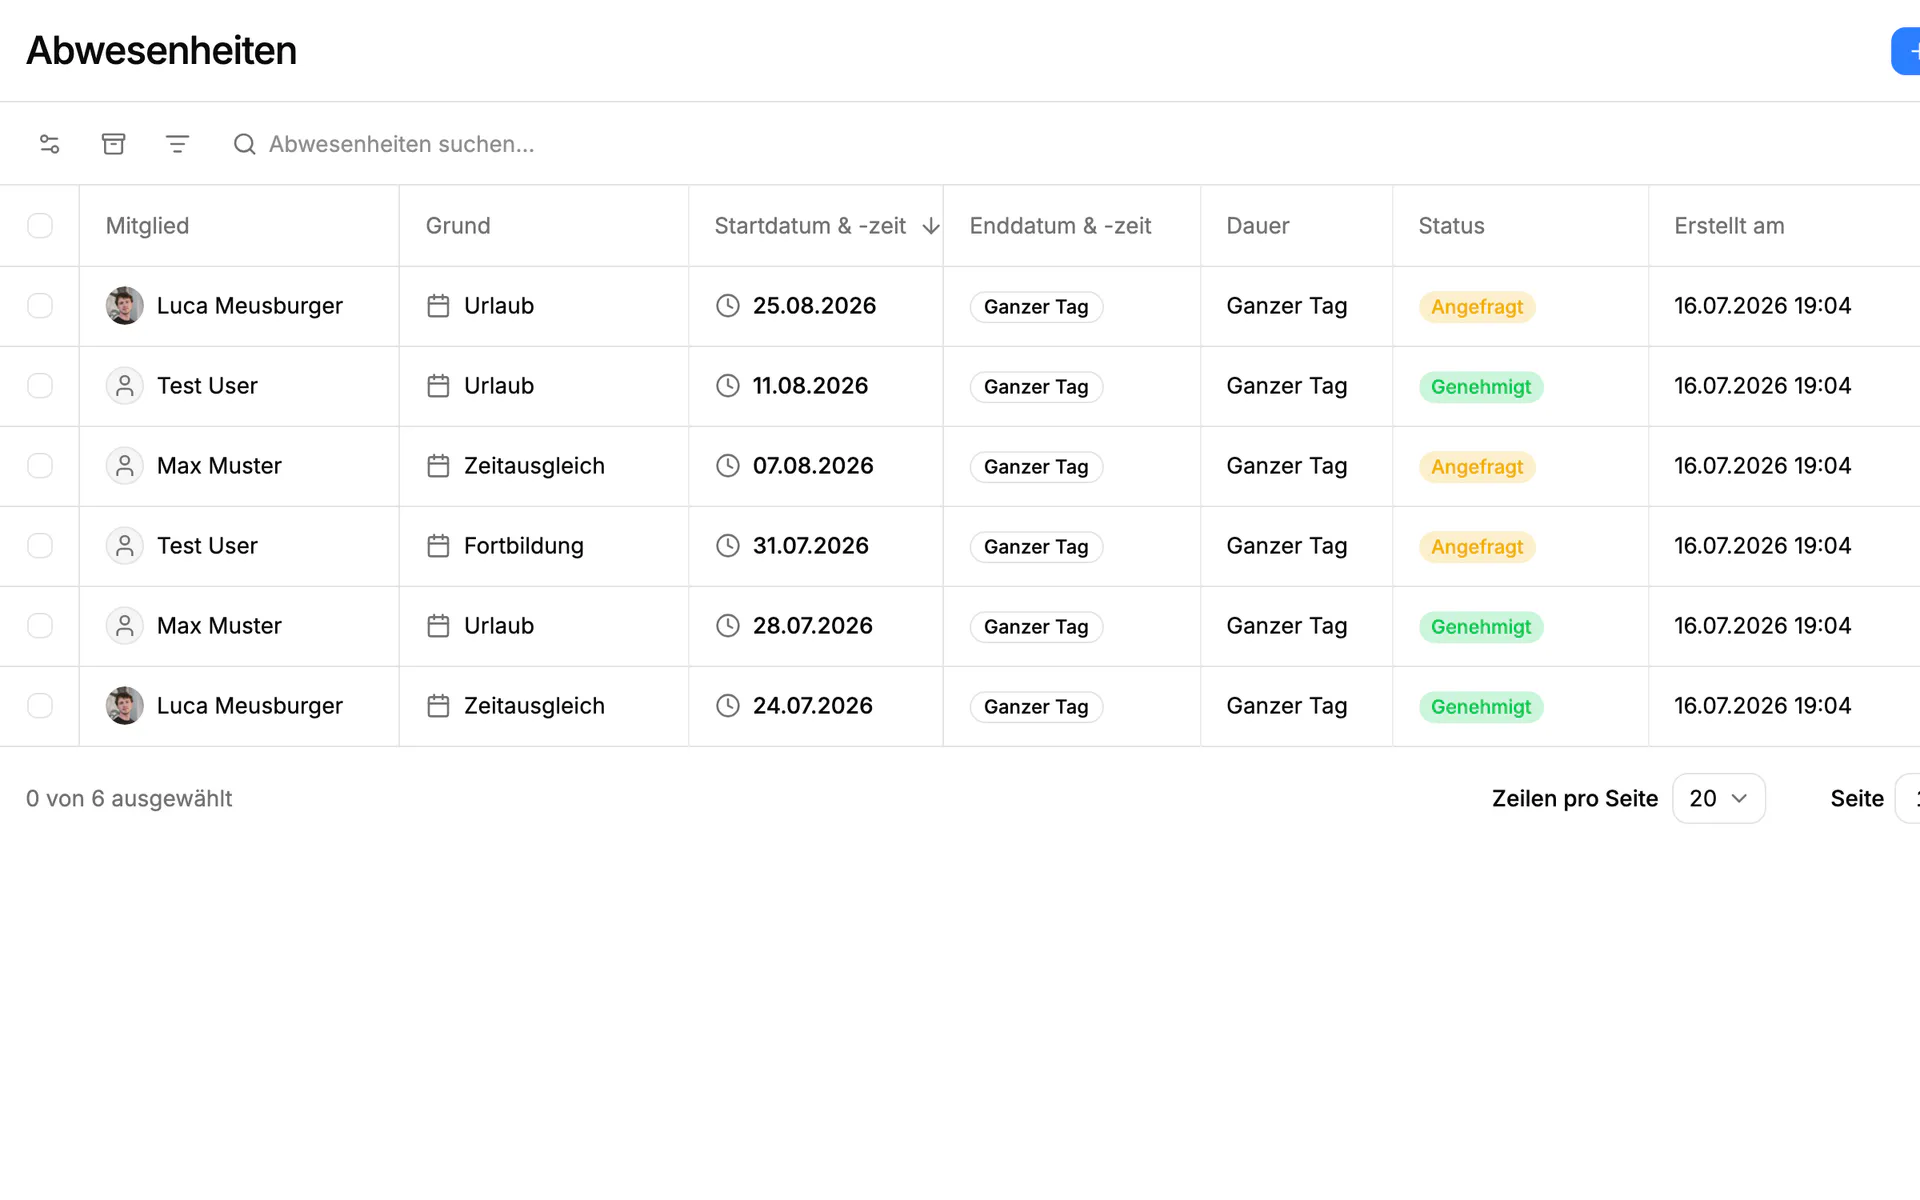Viewport: 1920px width, 1200px height.
Task: Click Luca Meusburger's avatar in Urlaub row
Action: tap(125, 306)
